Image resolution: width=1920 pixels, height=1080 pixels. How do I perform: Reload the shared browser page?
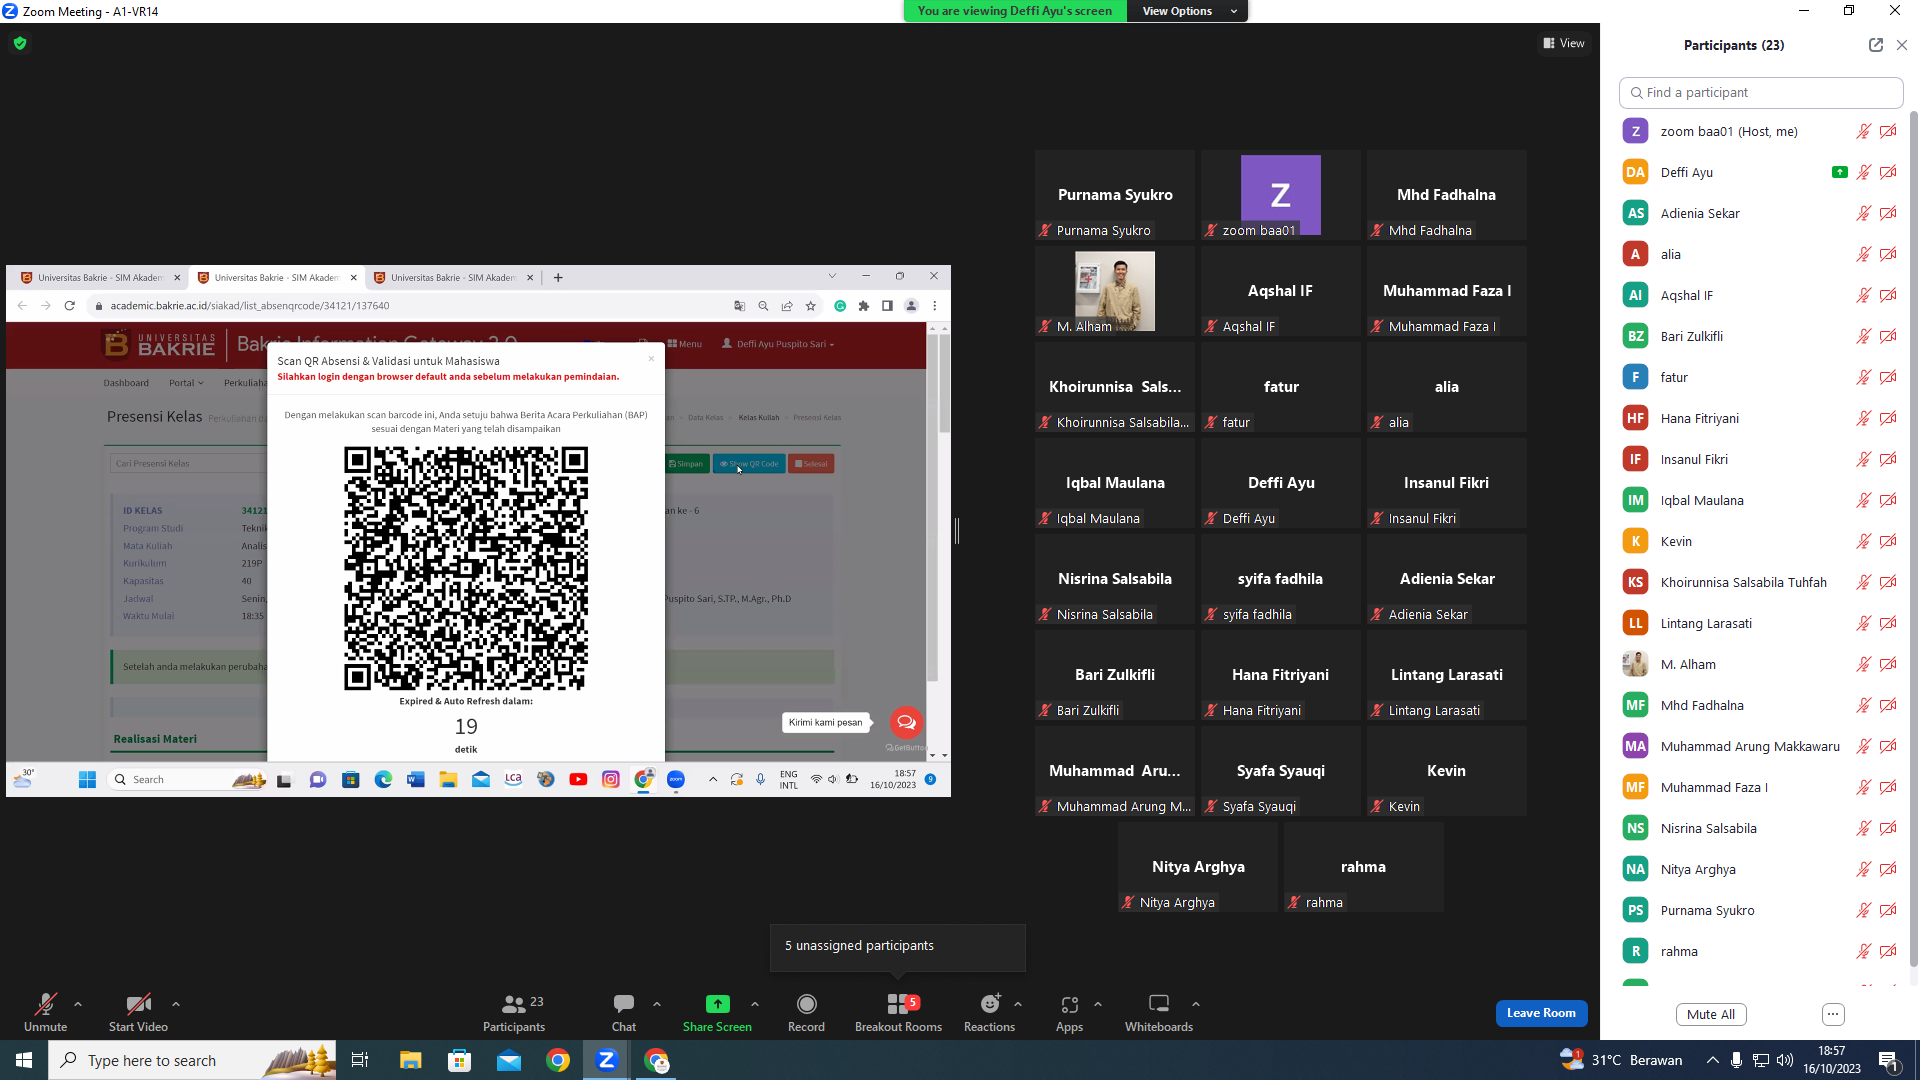point(70,306)
